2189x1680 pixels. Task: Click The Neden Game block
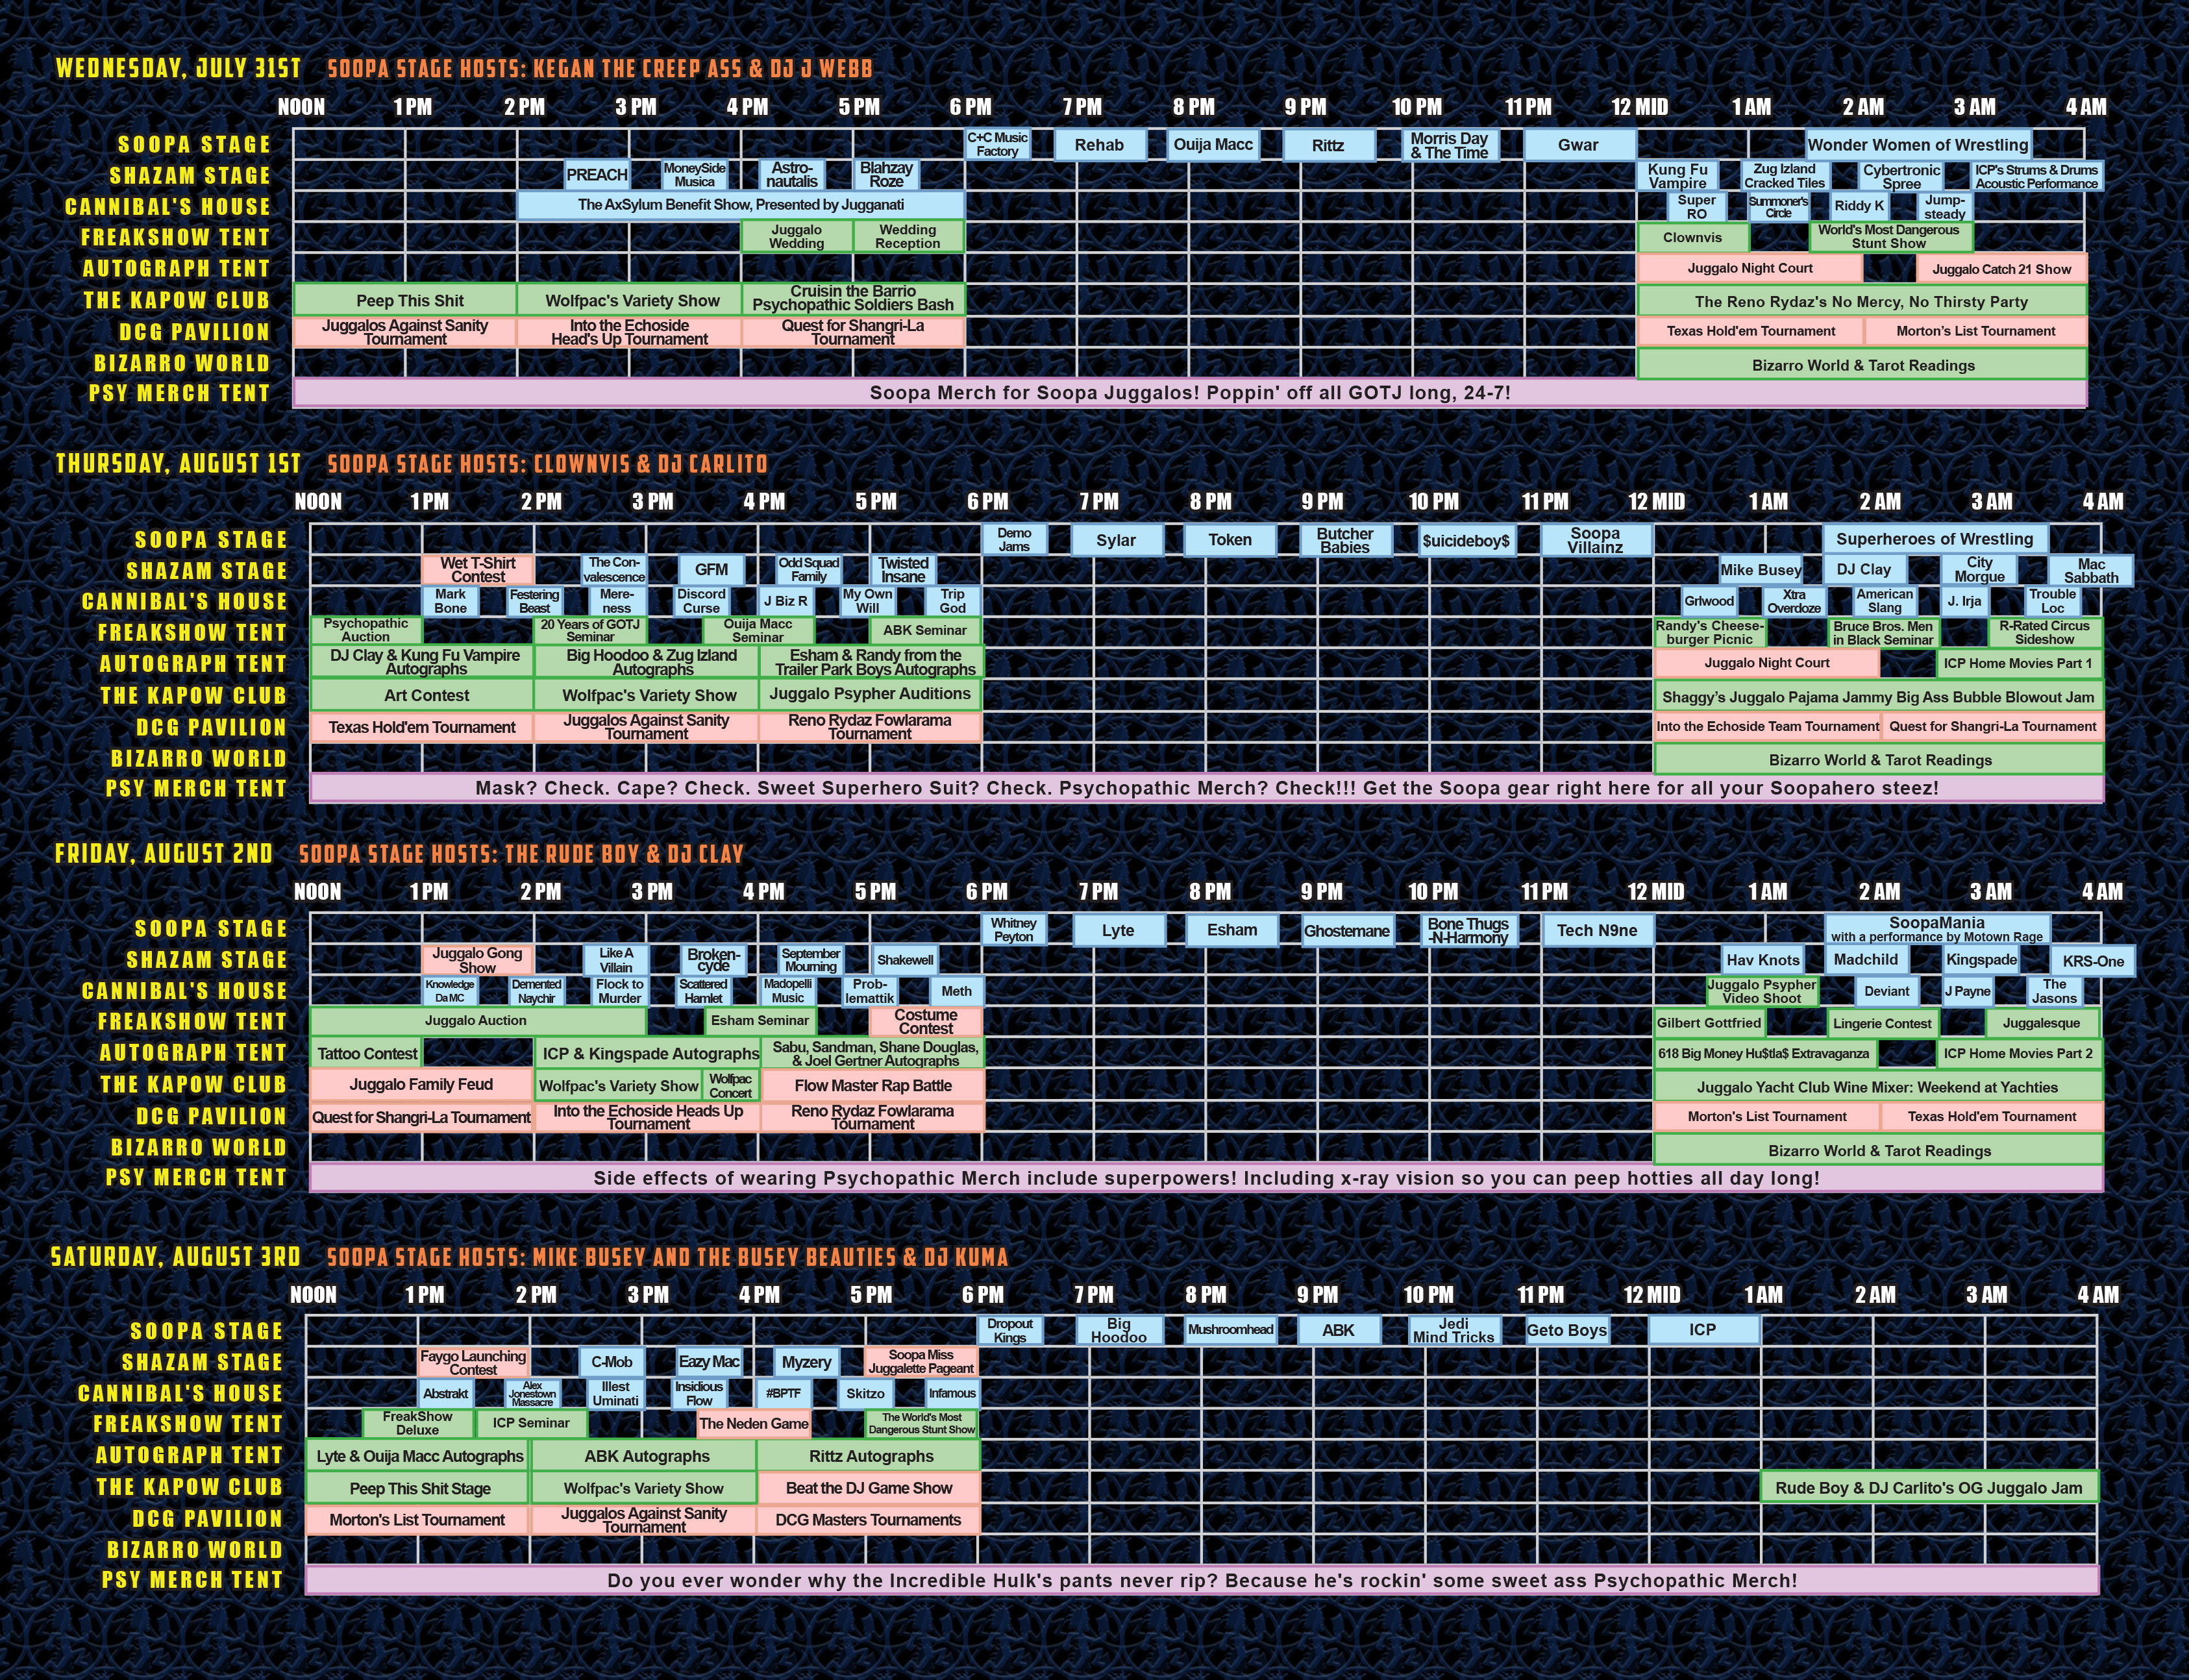(754, 1424)
